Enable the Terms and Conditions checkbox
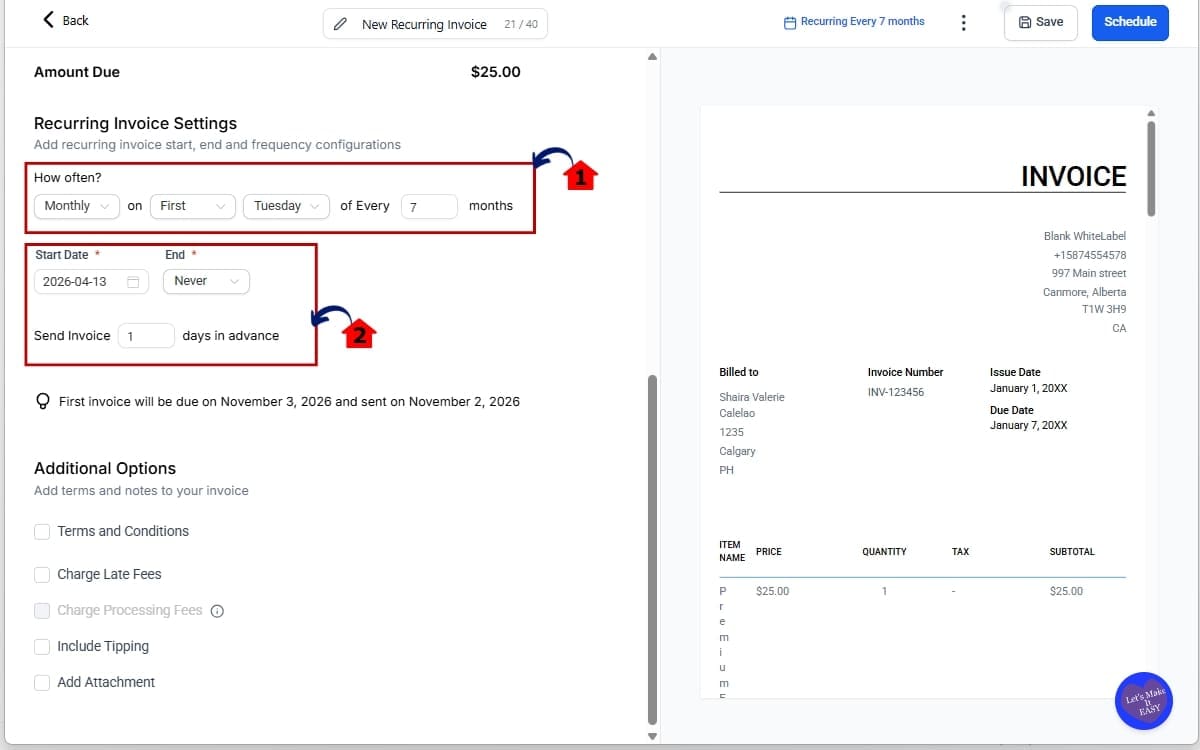Image resolution: width=1200 pixels, height=750 pixels. [x=42, y=531]
